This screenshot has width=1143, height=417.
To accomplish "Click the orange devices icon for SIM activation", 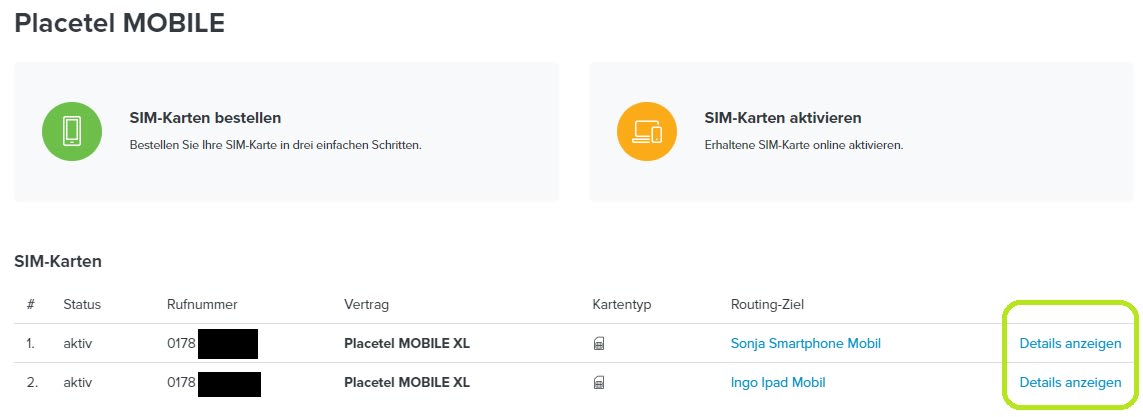I will pyautogui.click(x=646, y=131).
